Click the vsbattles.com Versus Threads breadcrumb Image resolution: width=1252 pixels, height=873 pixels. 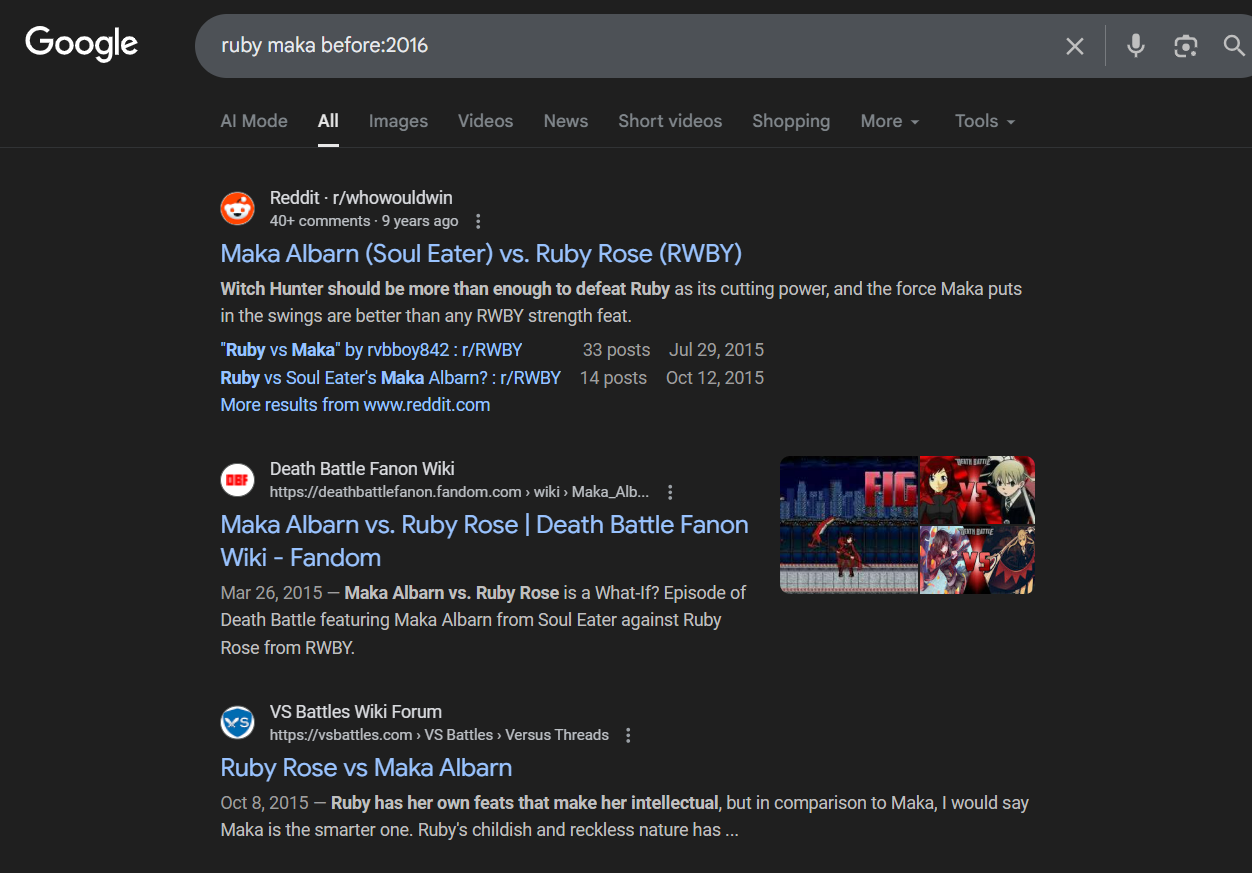pyautogui.click(x=439, y=735)
